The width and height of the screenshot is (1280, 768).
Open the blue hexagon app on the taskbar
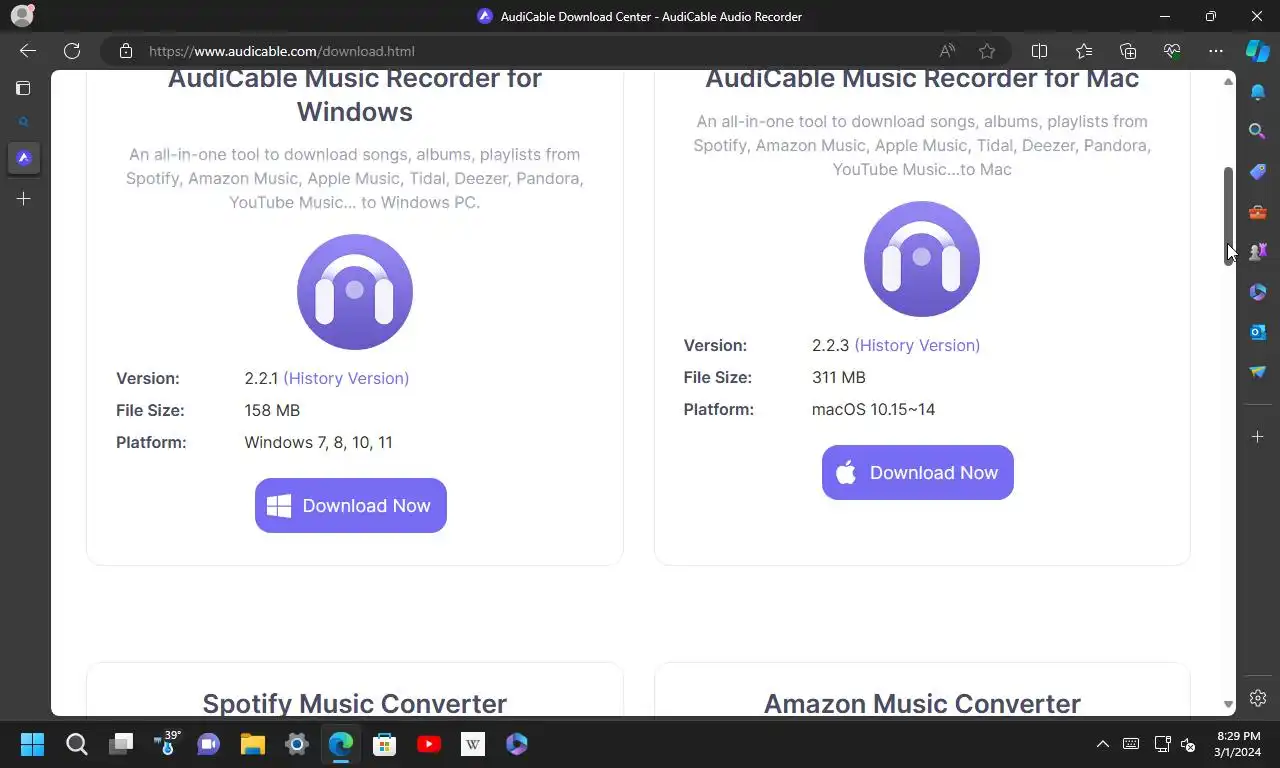tap(517, 744)
